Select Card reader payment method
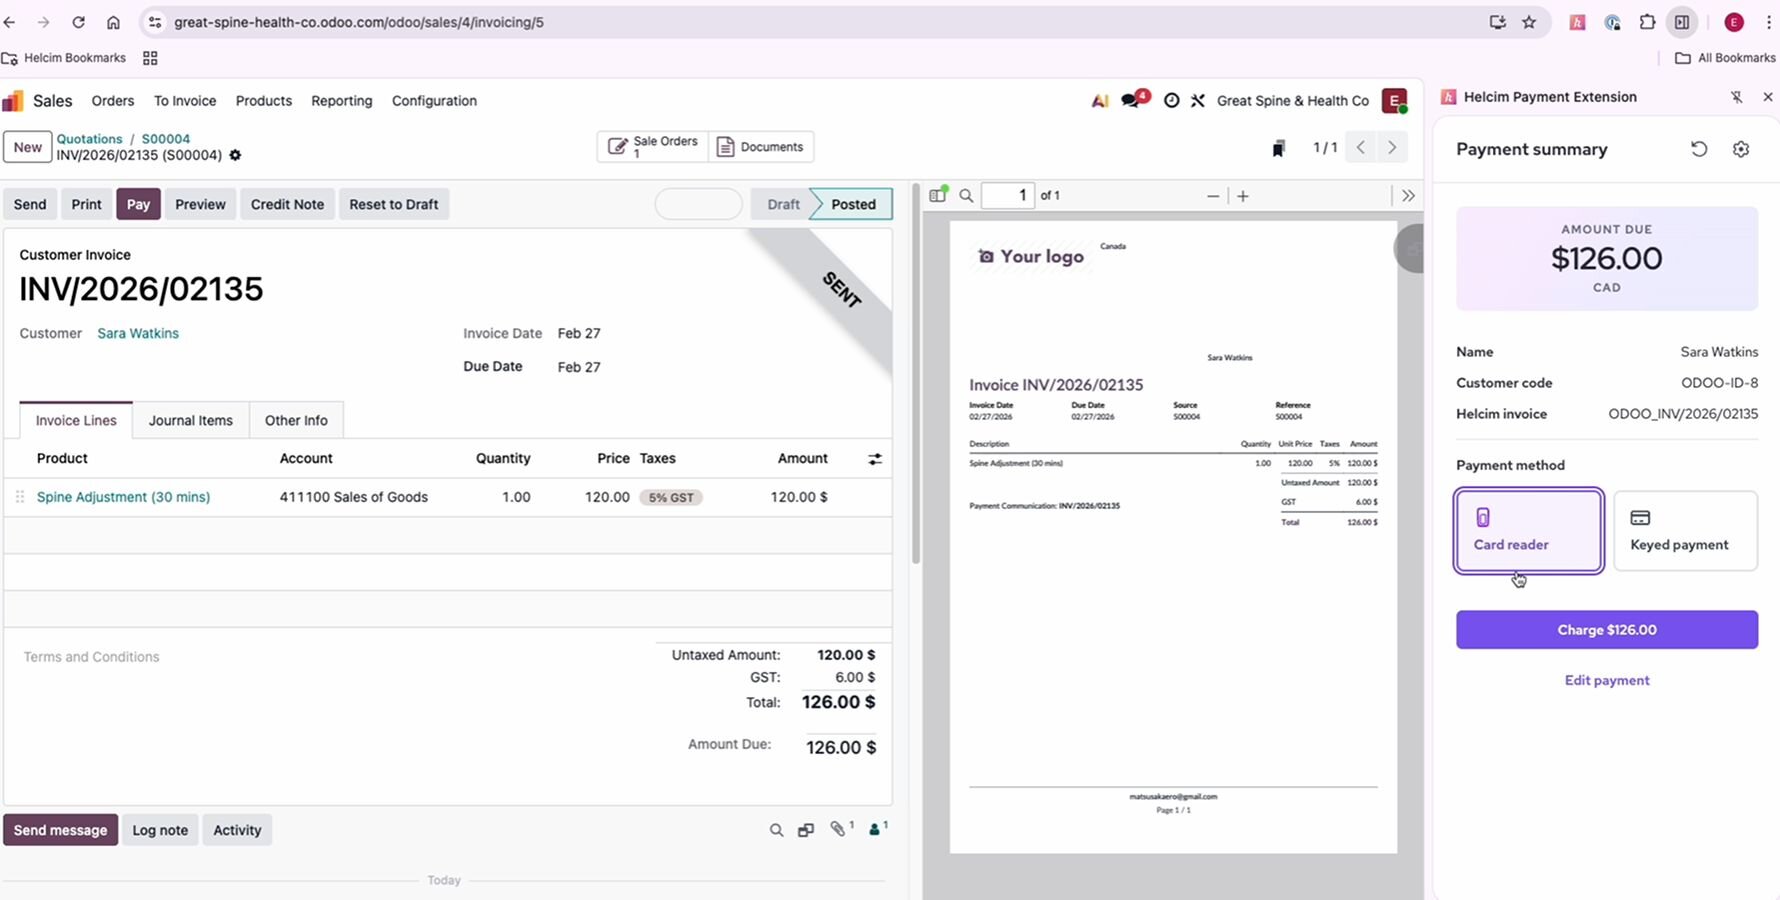 (x=1528, y=531)
